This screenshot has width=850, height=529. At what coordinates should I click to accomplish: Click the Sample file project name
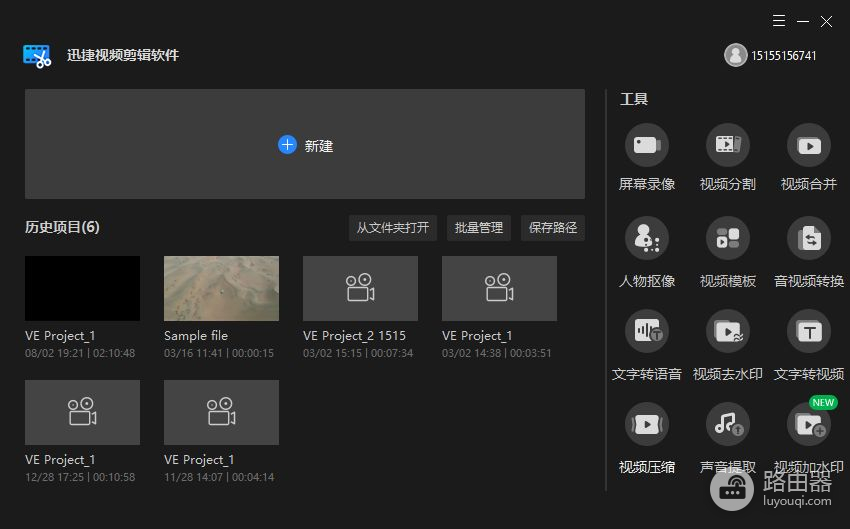(196, 336)
